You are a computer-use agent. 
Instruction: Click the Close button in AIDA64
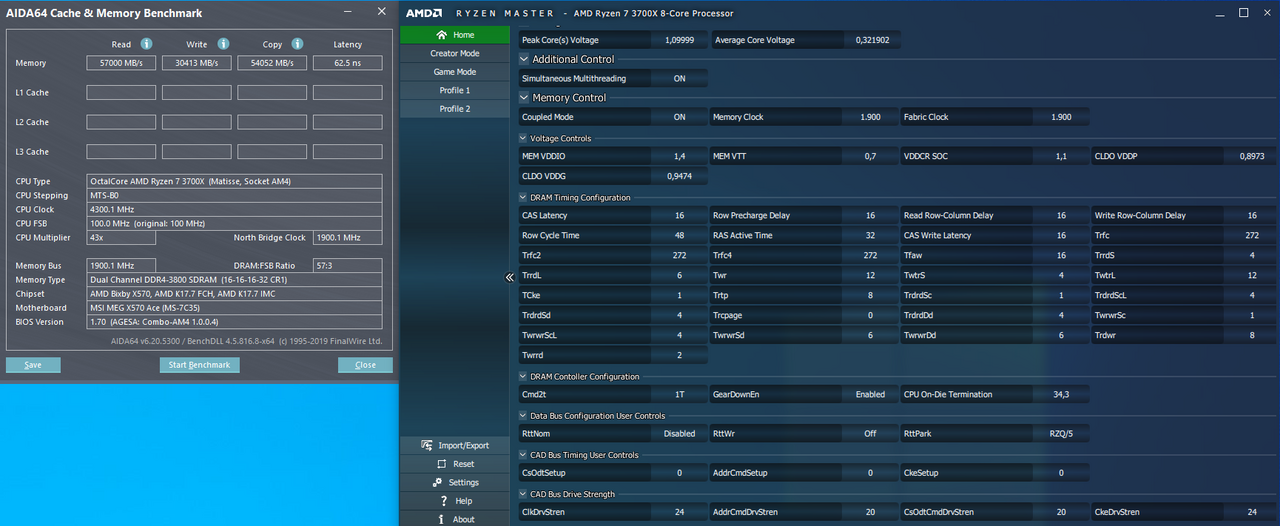[366, 365]
